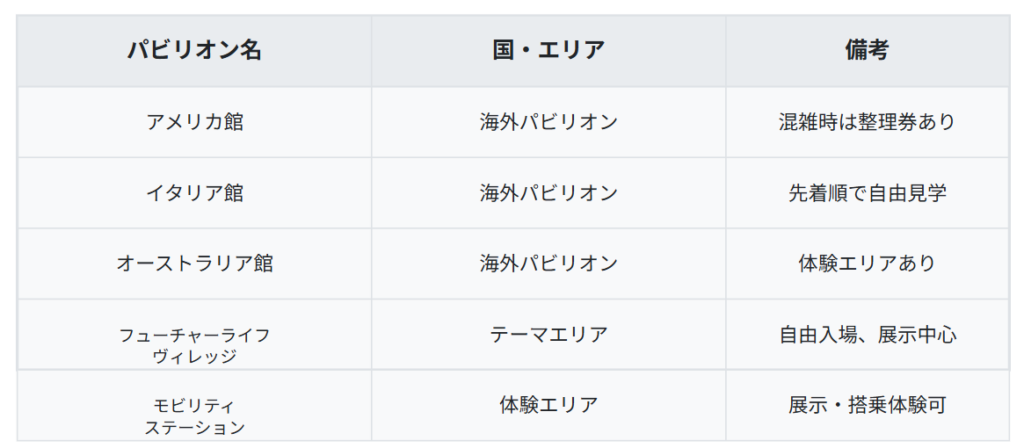Click 海外パビリオン in the オーストラリア館 row

(549, 264)
